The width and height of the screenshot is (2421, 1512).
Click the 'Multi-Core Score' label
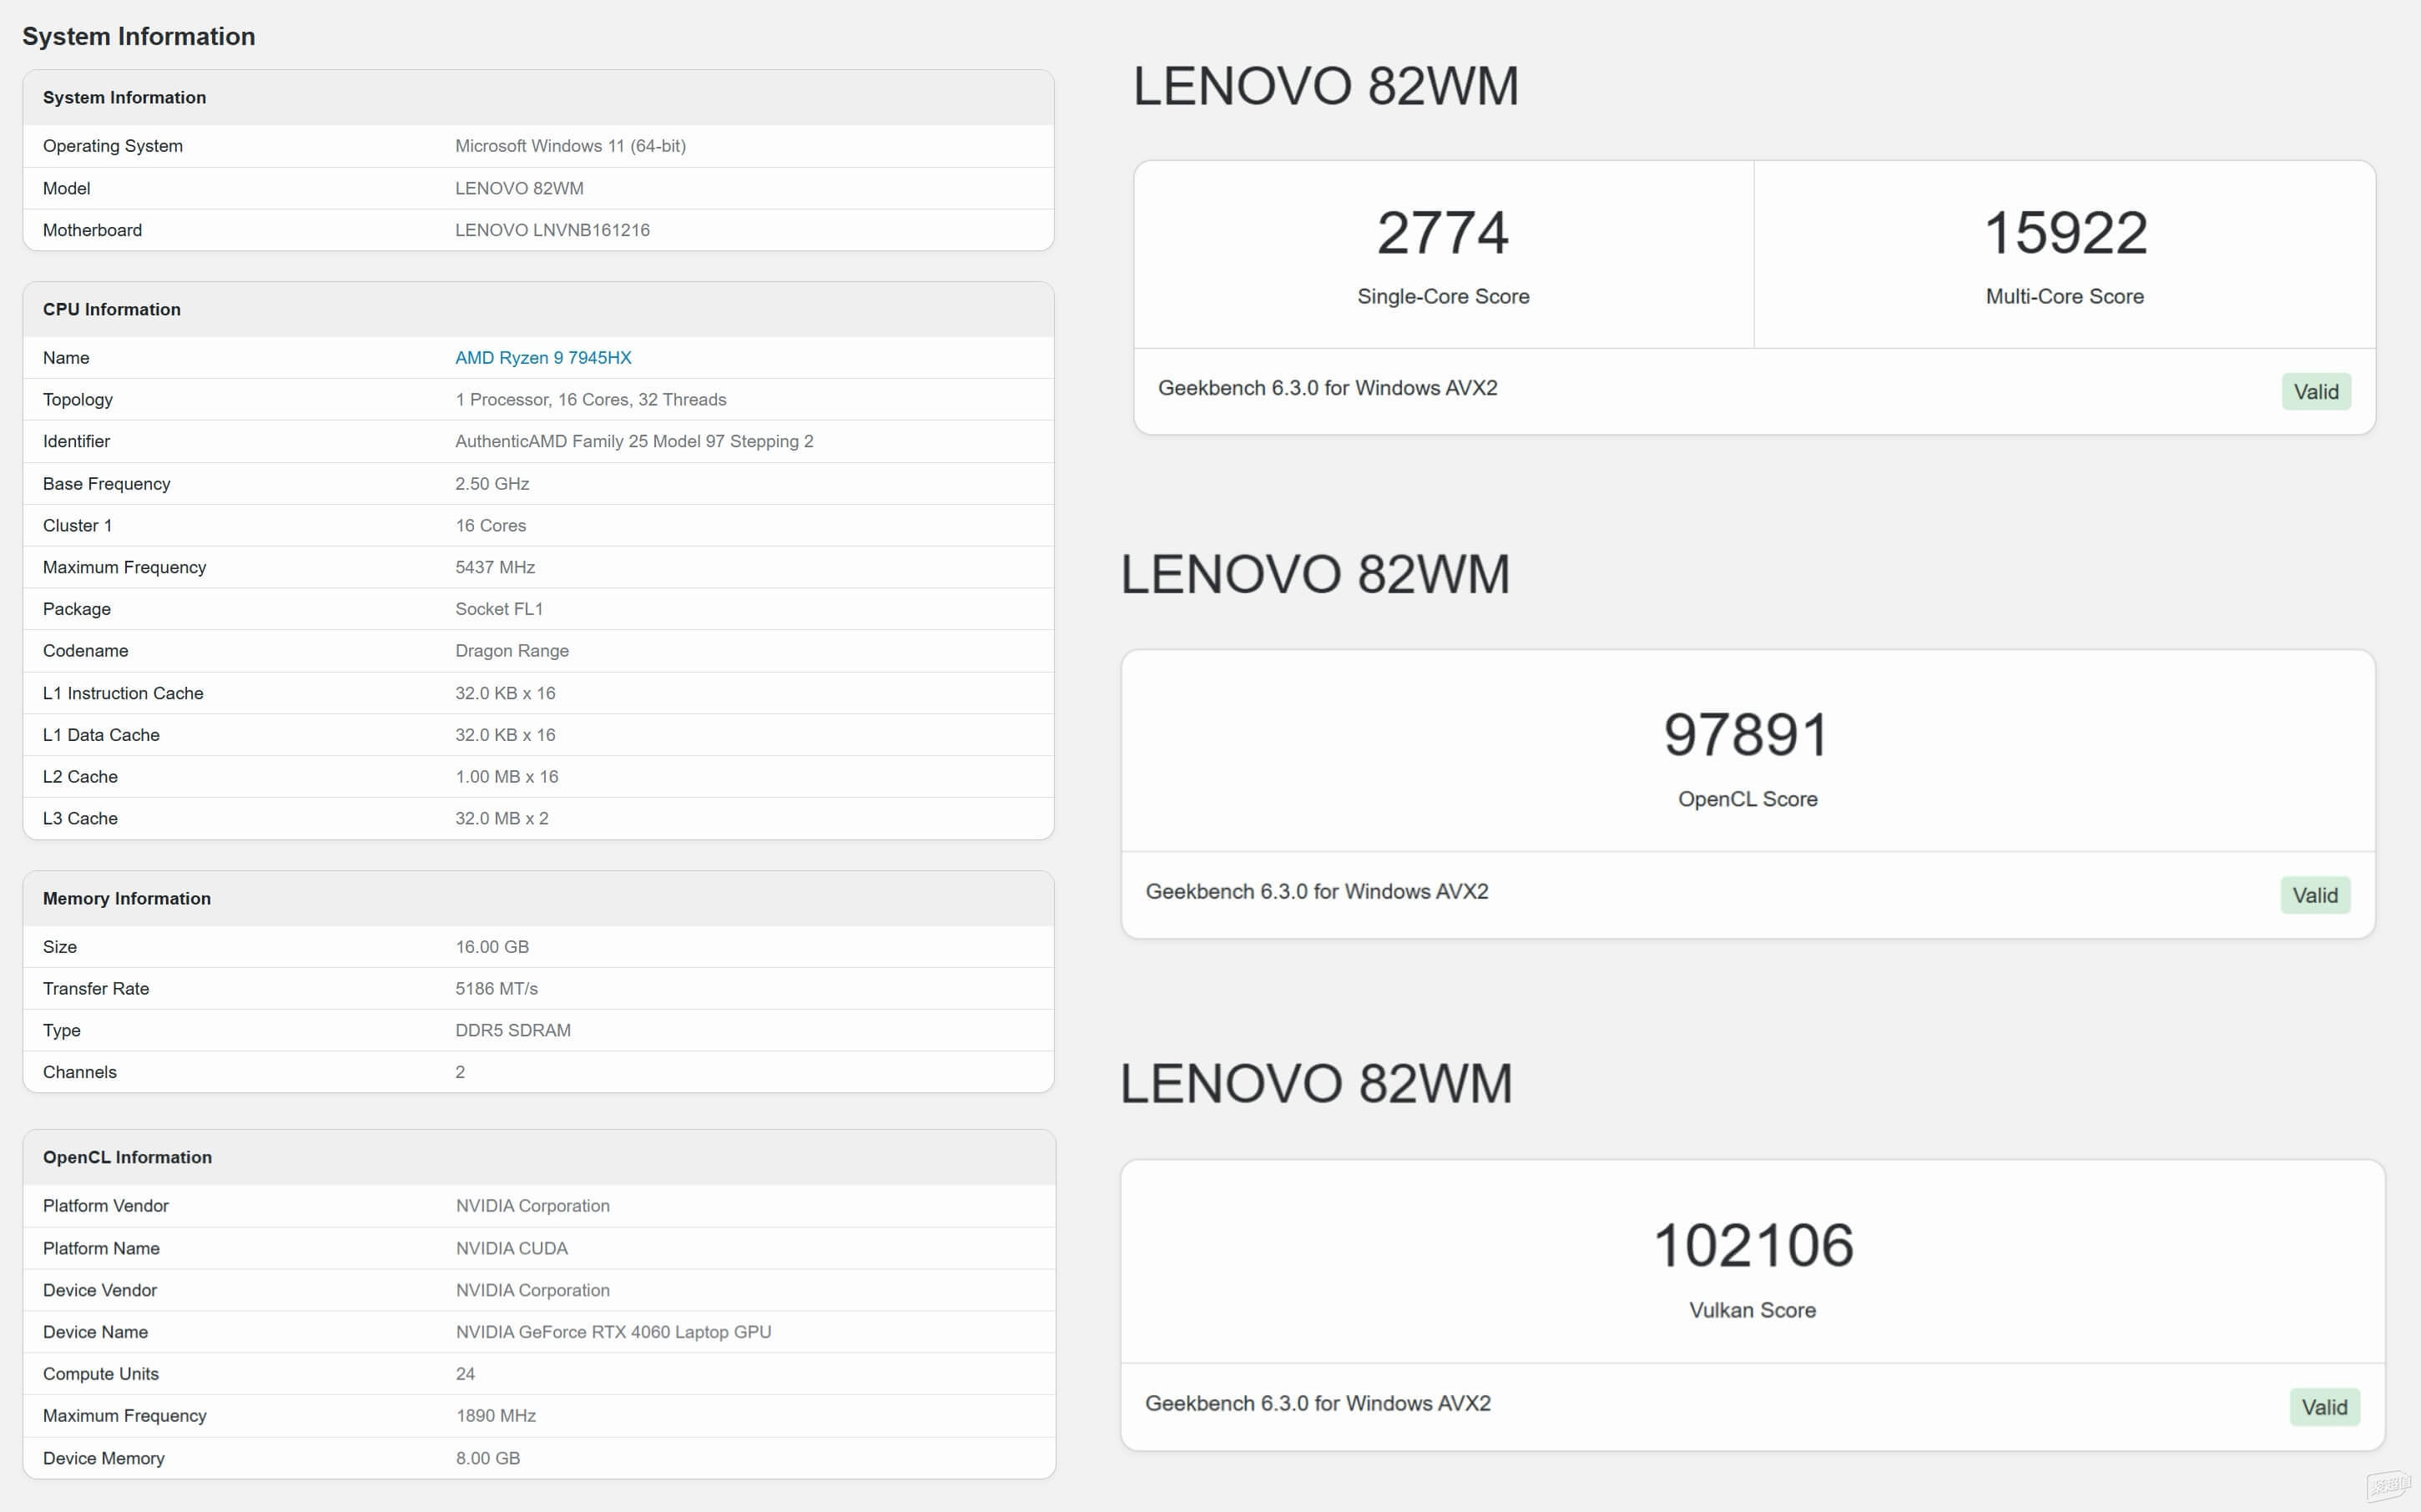(x=2064, y=296)
